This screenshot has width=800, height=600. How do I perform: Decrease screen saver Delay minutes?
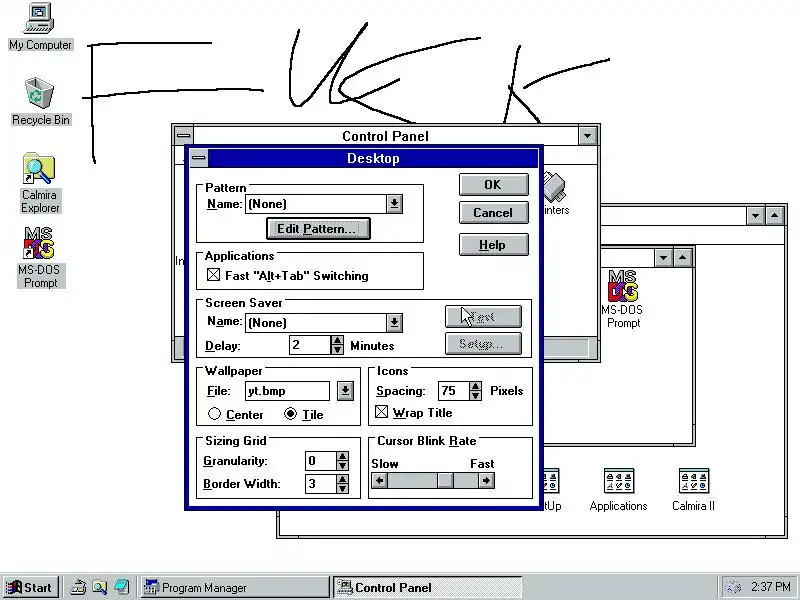pyautogui.click(x=337, y=350)
